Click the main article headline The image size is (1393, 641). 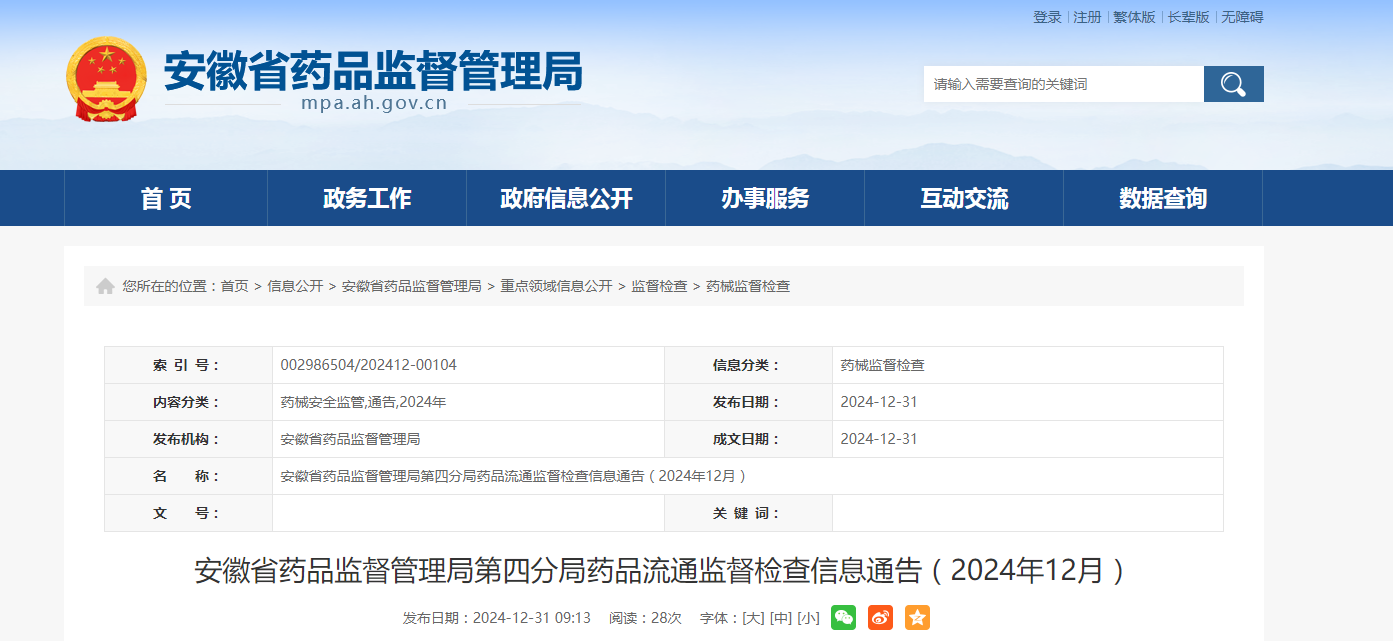(663, 571)
